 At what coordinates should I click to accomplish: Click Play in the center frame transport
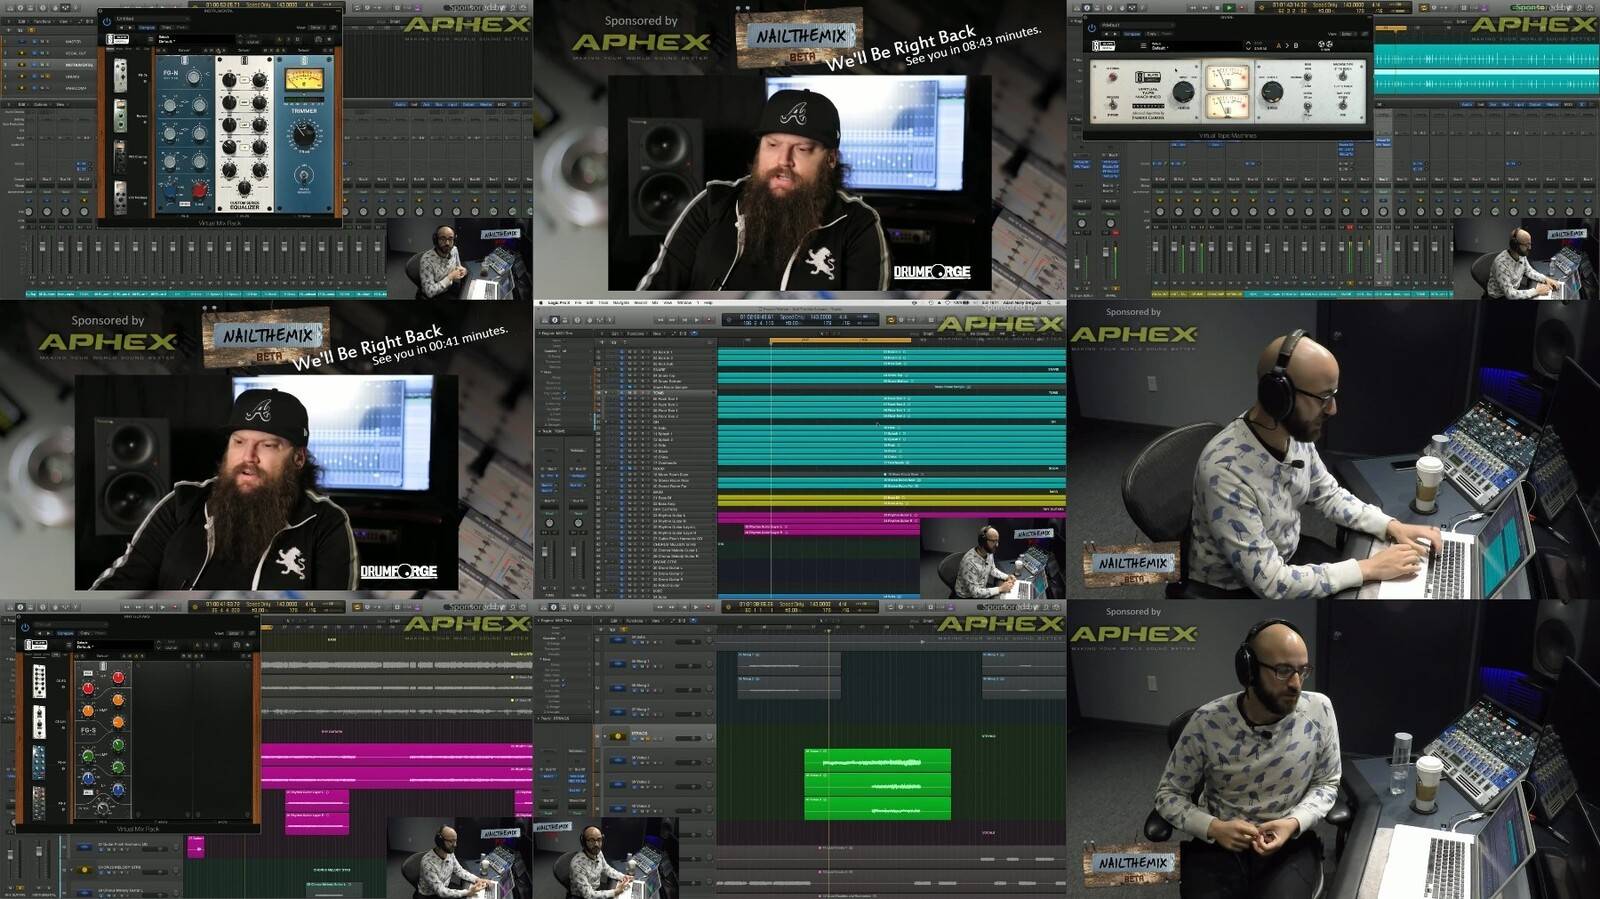pyautogui.click(x=696, y=320)
